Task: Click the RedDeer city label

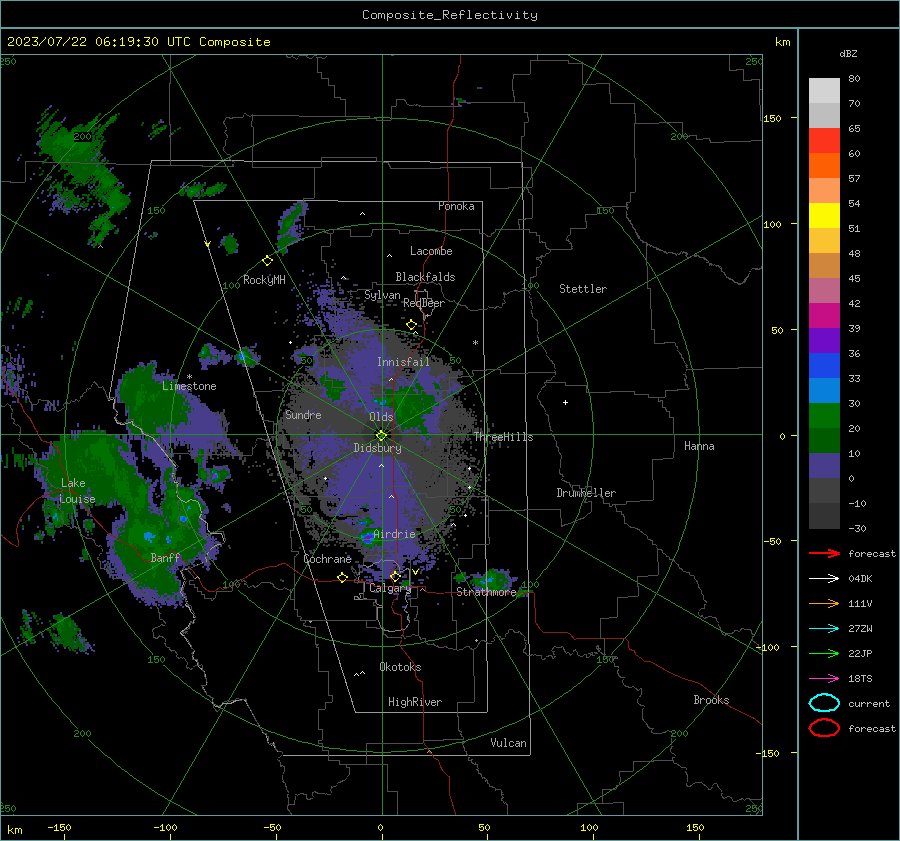Action: [424, 303]
